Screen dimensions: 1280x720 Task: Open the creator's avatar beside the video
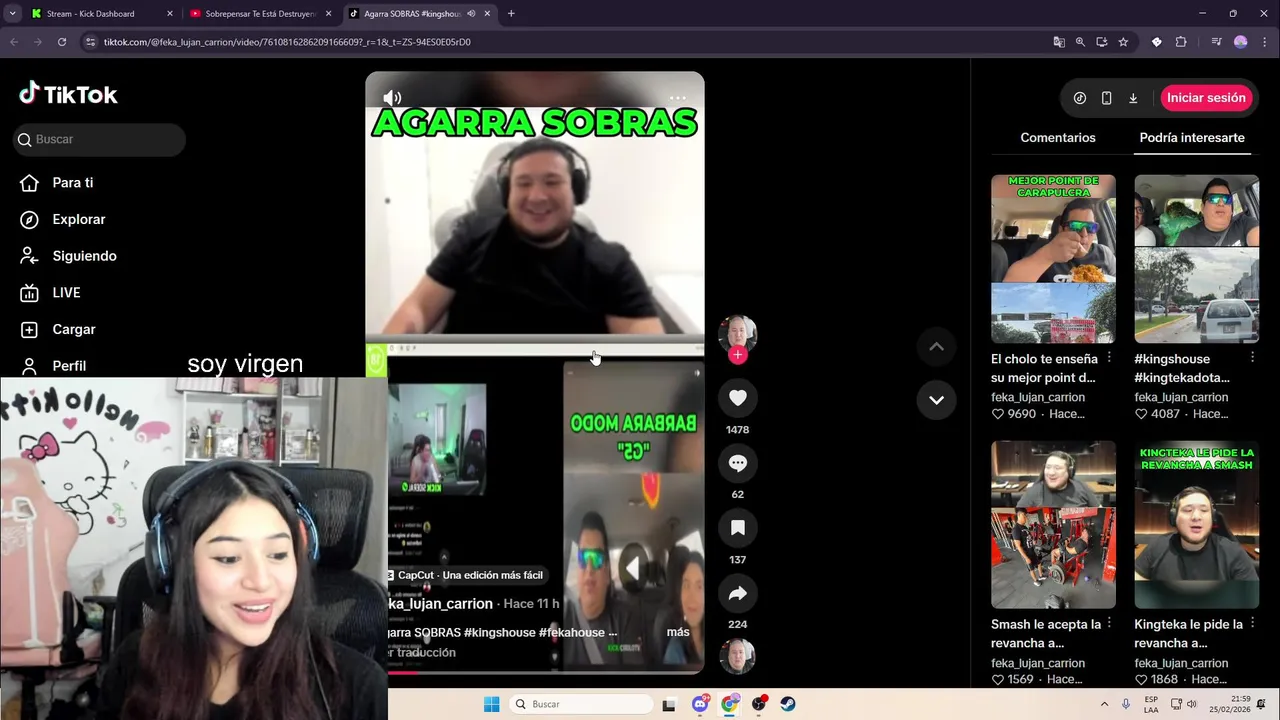click(738, 334)
